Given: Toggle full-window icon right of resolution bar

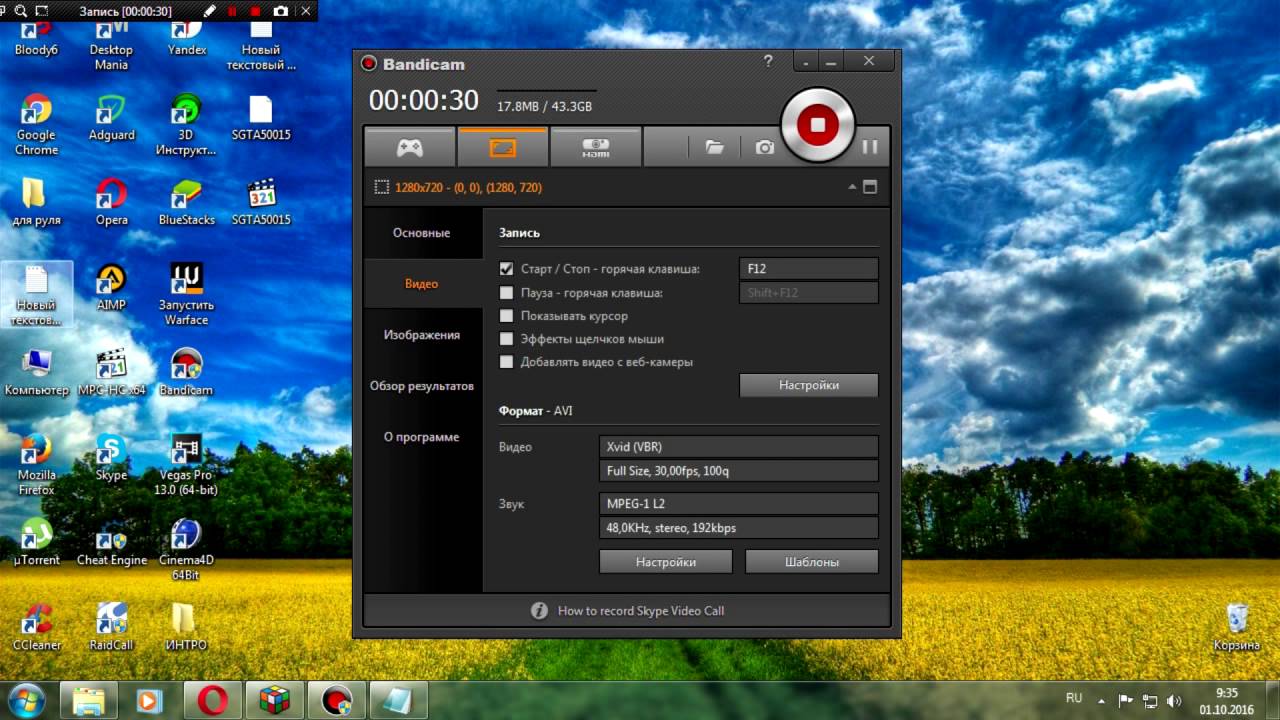Looking at the screenshot, I should tap(870, 187).
